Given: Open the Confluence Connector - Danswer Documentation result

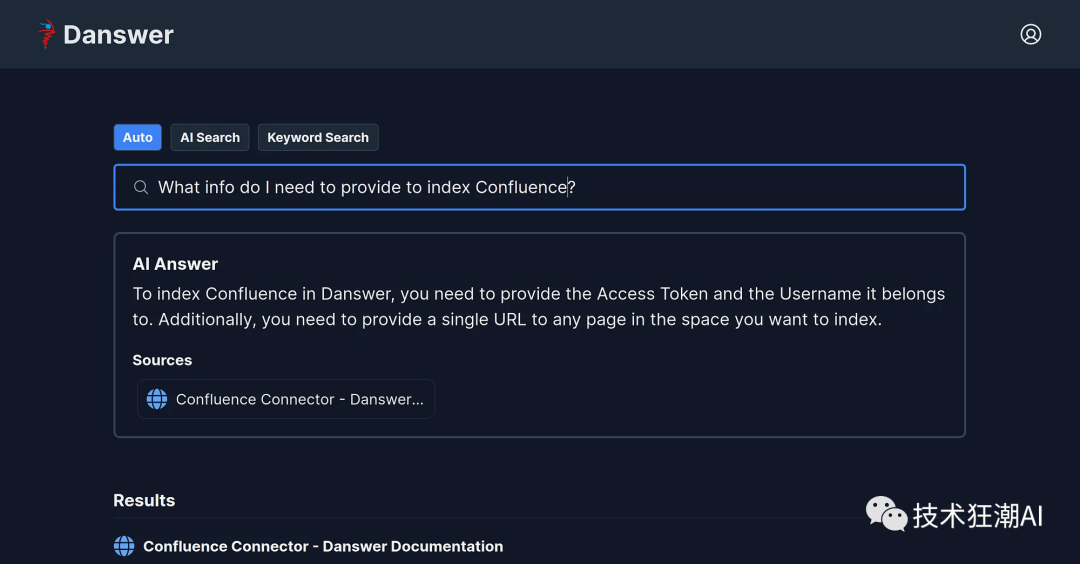Looking at the screenshot, I should pos(323,546).
